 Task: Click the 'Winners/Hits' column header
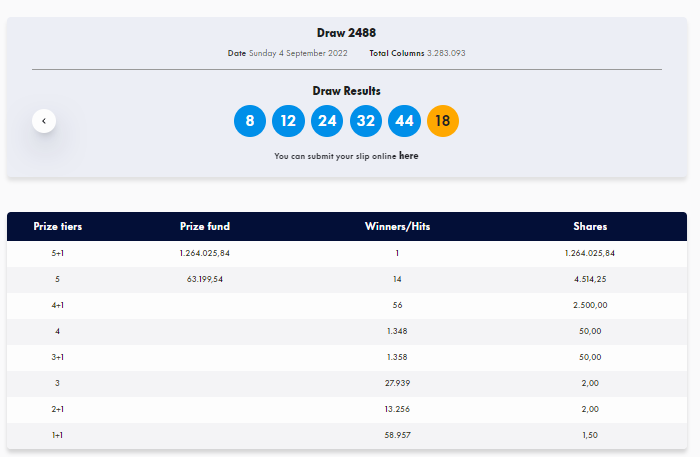point(397,227)
